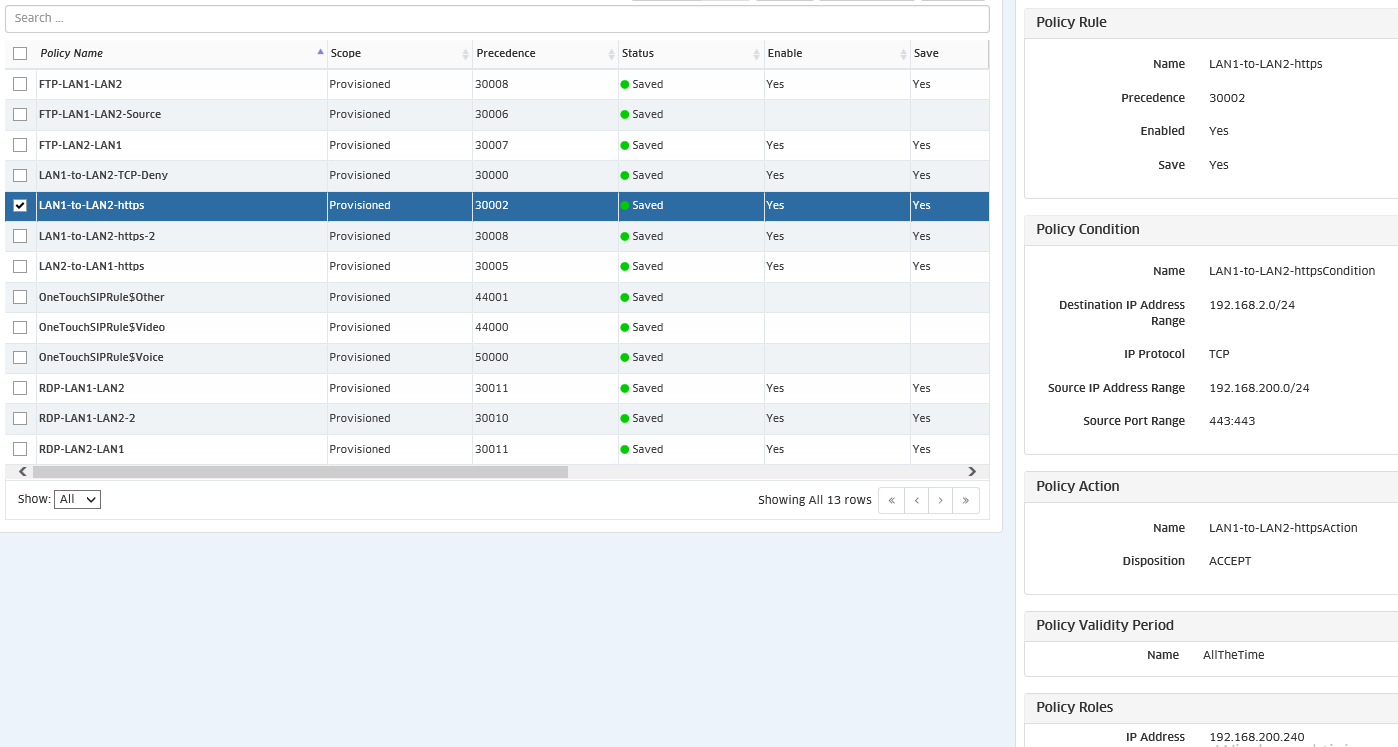Click in the Search input field

coord(497,18)
